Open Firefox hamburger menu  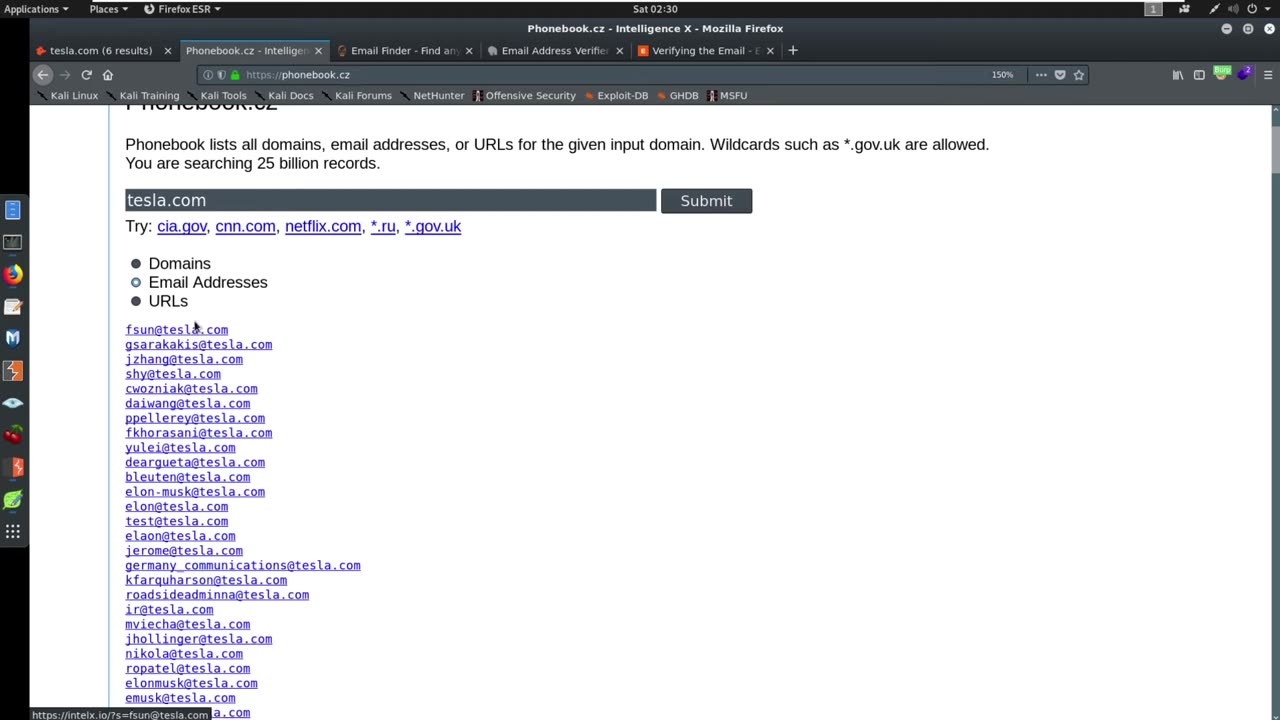[1267, 75]
